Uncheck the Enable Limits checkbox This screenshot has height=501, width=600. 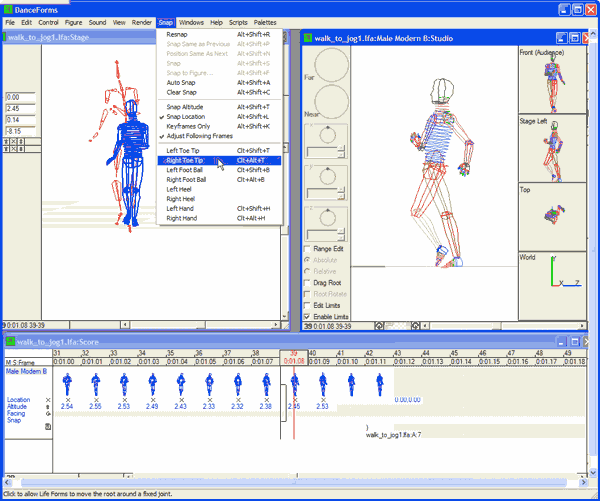point(307,315)
